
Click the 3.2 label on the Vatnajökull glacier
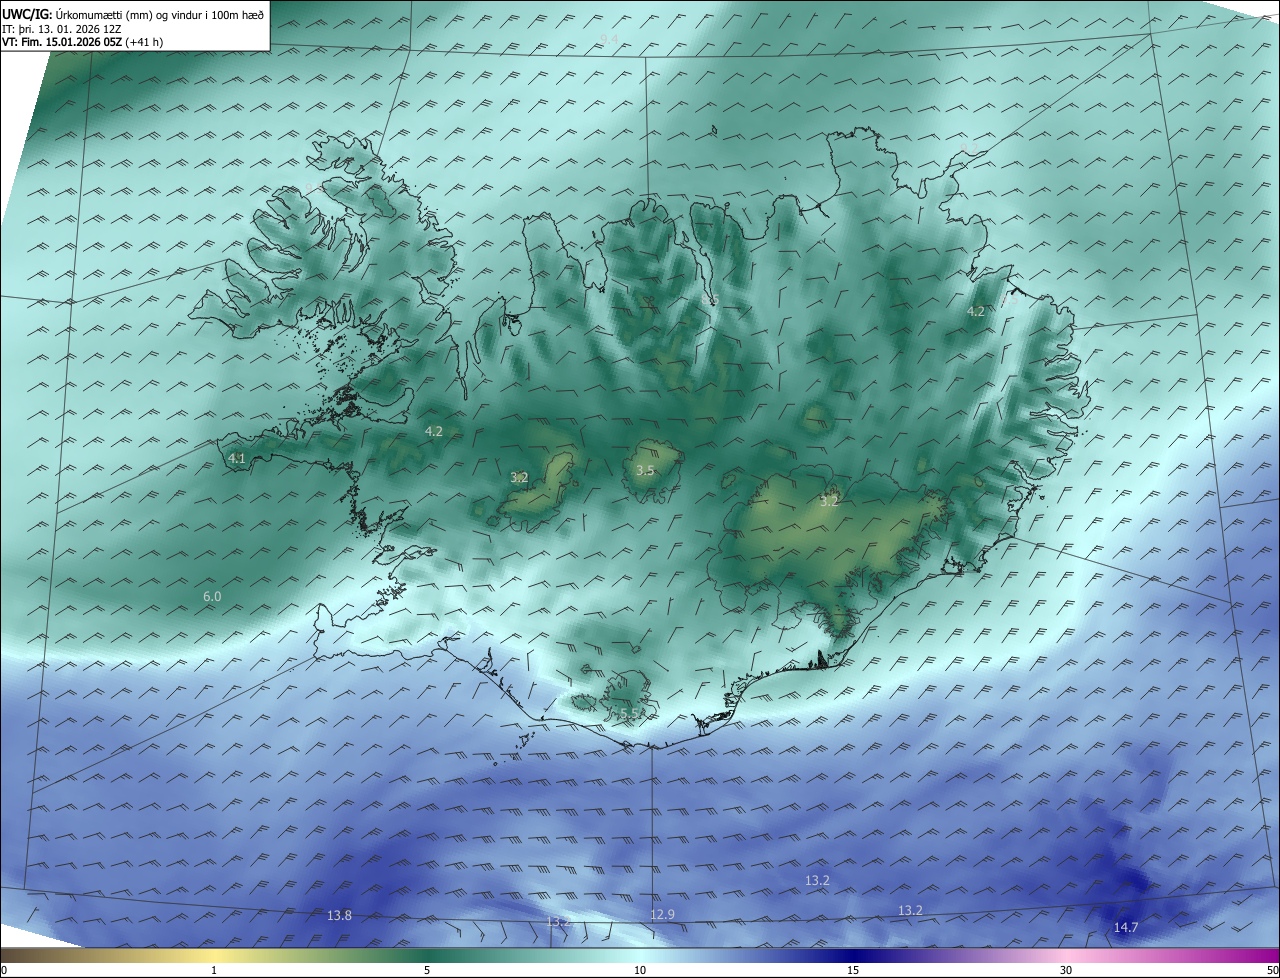click(x=829, y=502)
